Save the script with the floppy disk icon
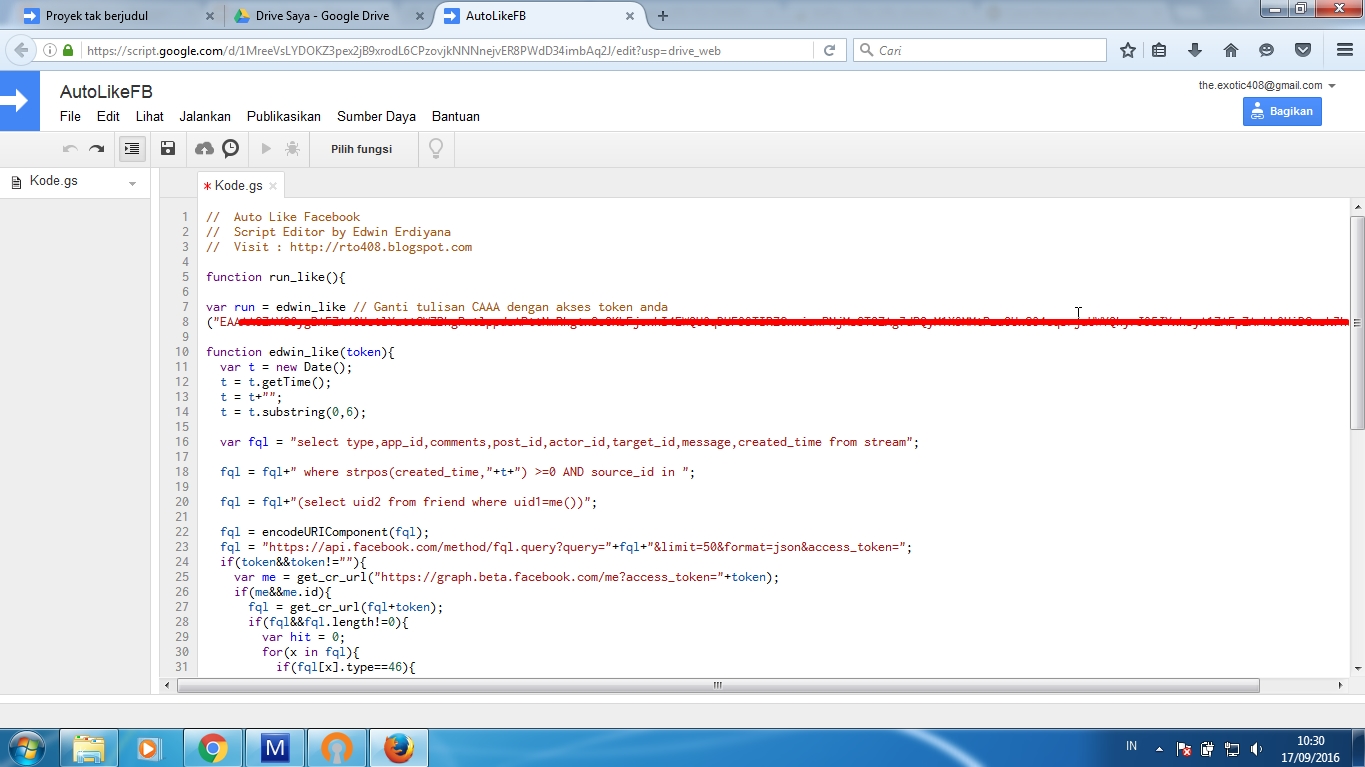Screen dimensions: 1365x767 pos(168,149)
